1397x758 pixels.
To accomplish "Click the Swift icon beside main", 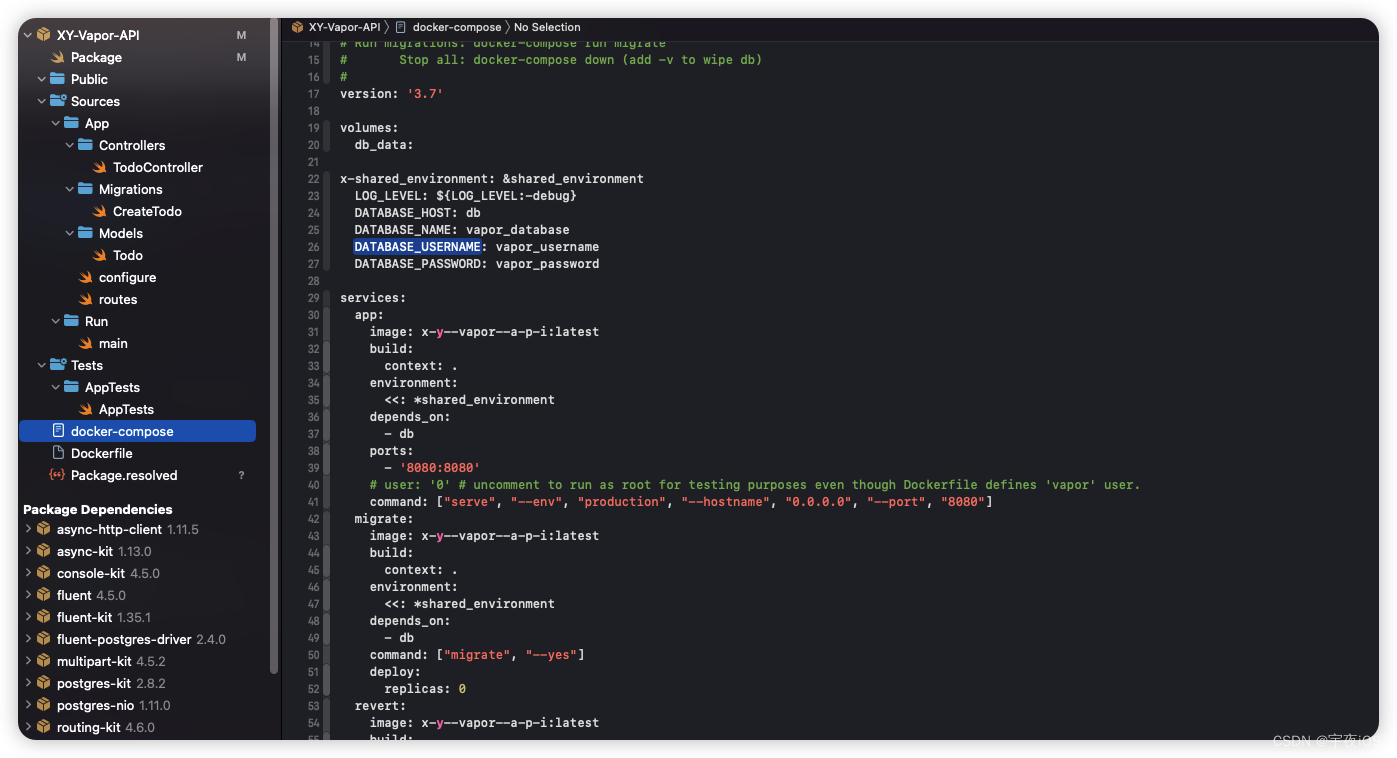I will [x=86, y=343].
